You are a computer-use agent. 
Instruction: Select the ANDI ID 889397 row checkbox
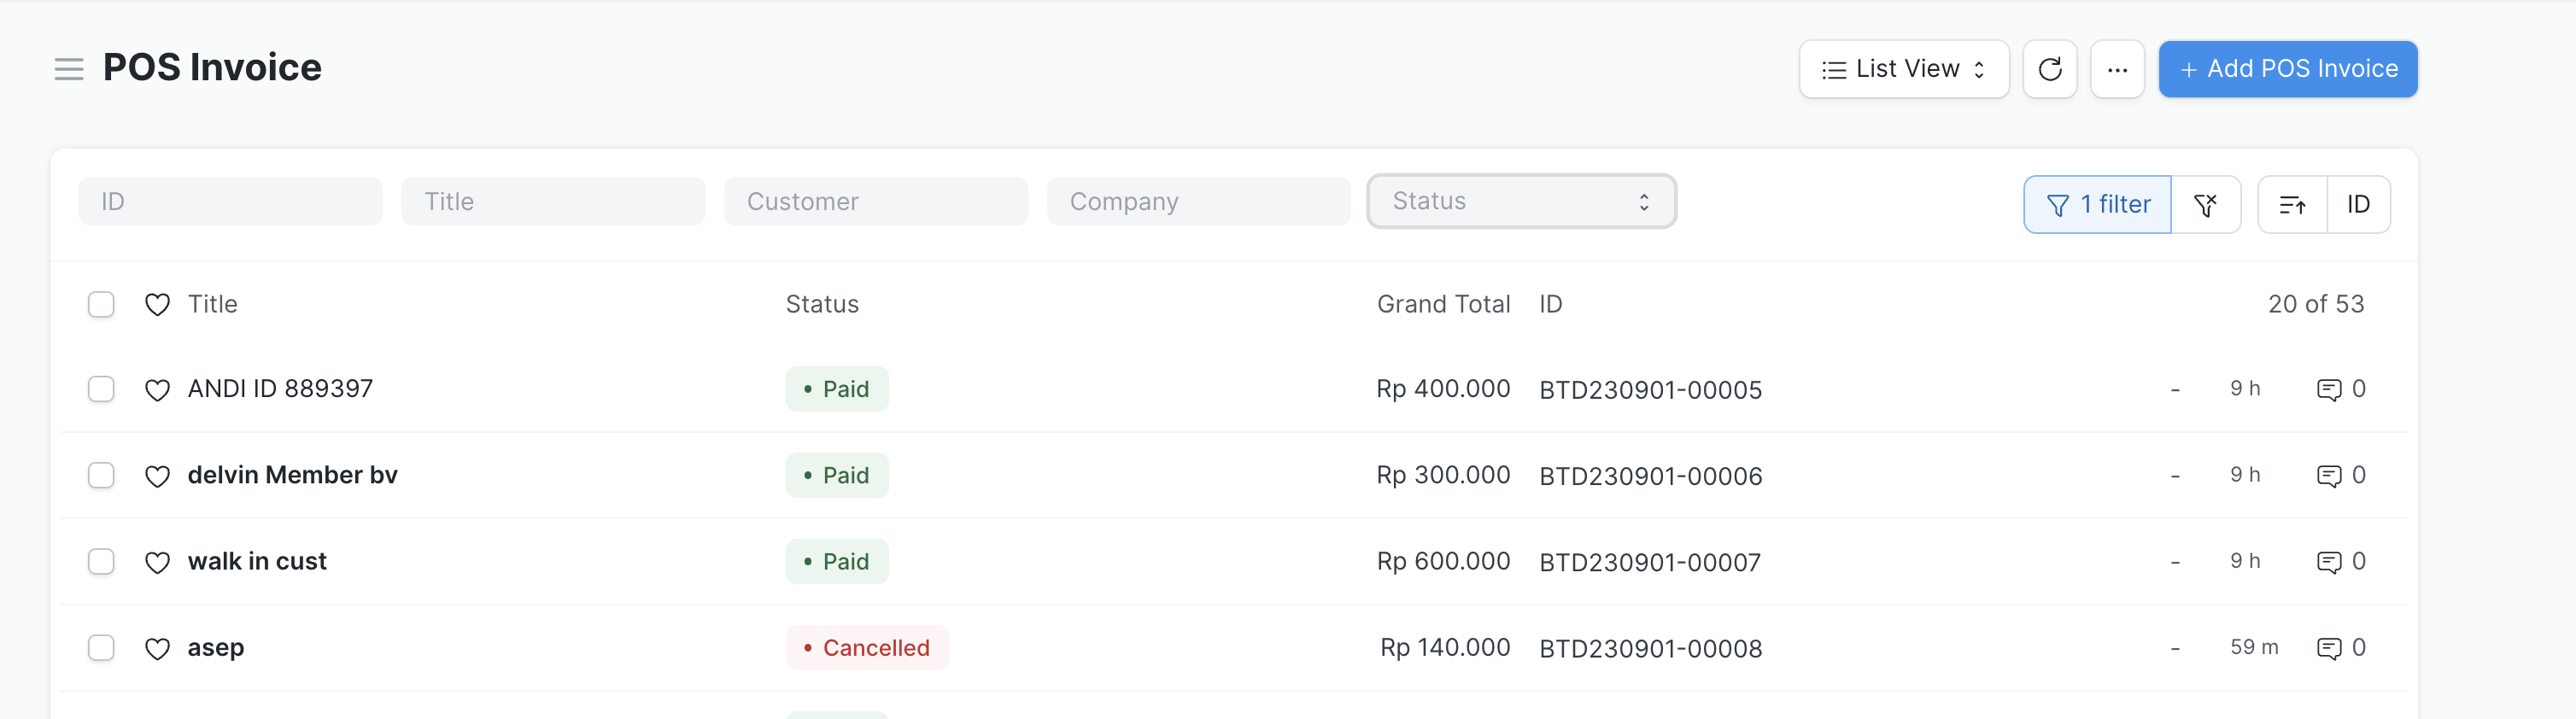101,389
